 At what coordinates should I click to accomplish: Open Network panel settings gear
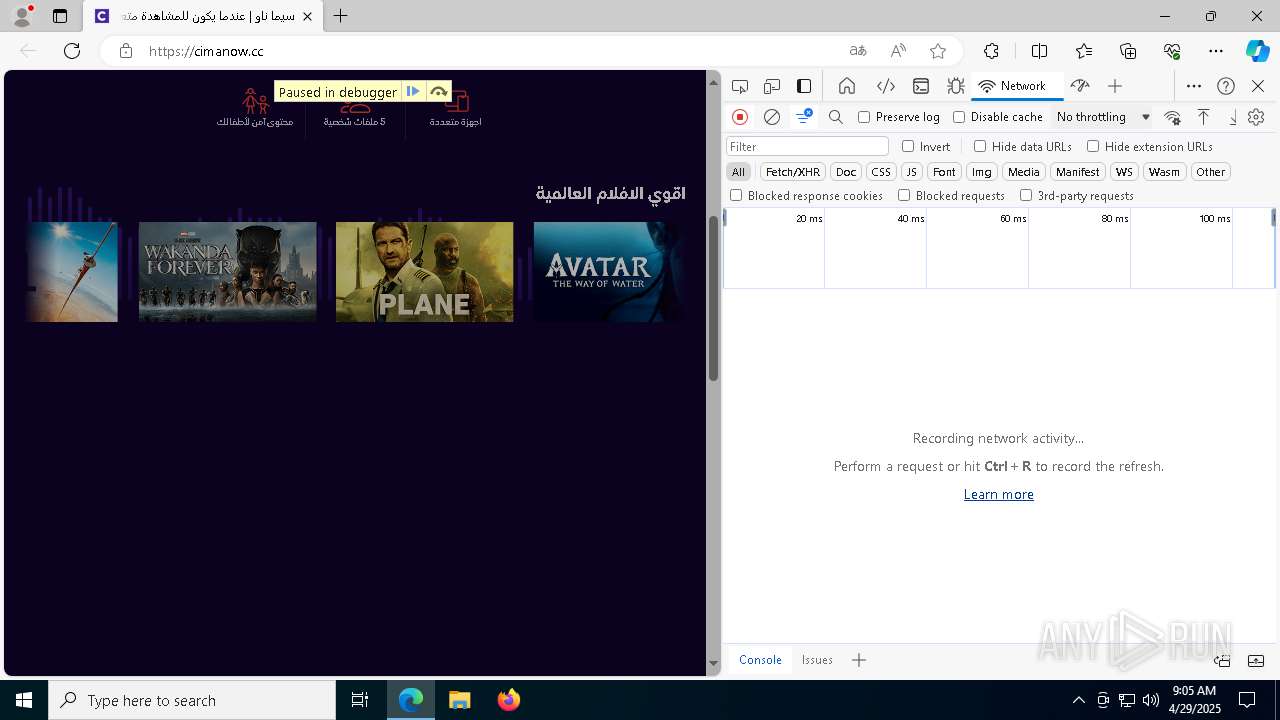point(1256,117)
